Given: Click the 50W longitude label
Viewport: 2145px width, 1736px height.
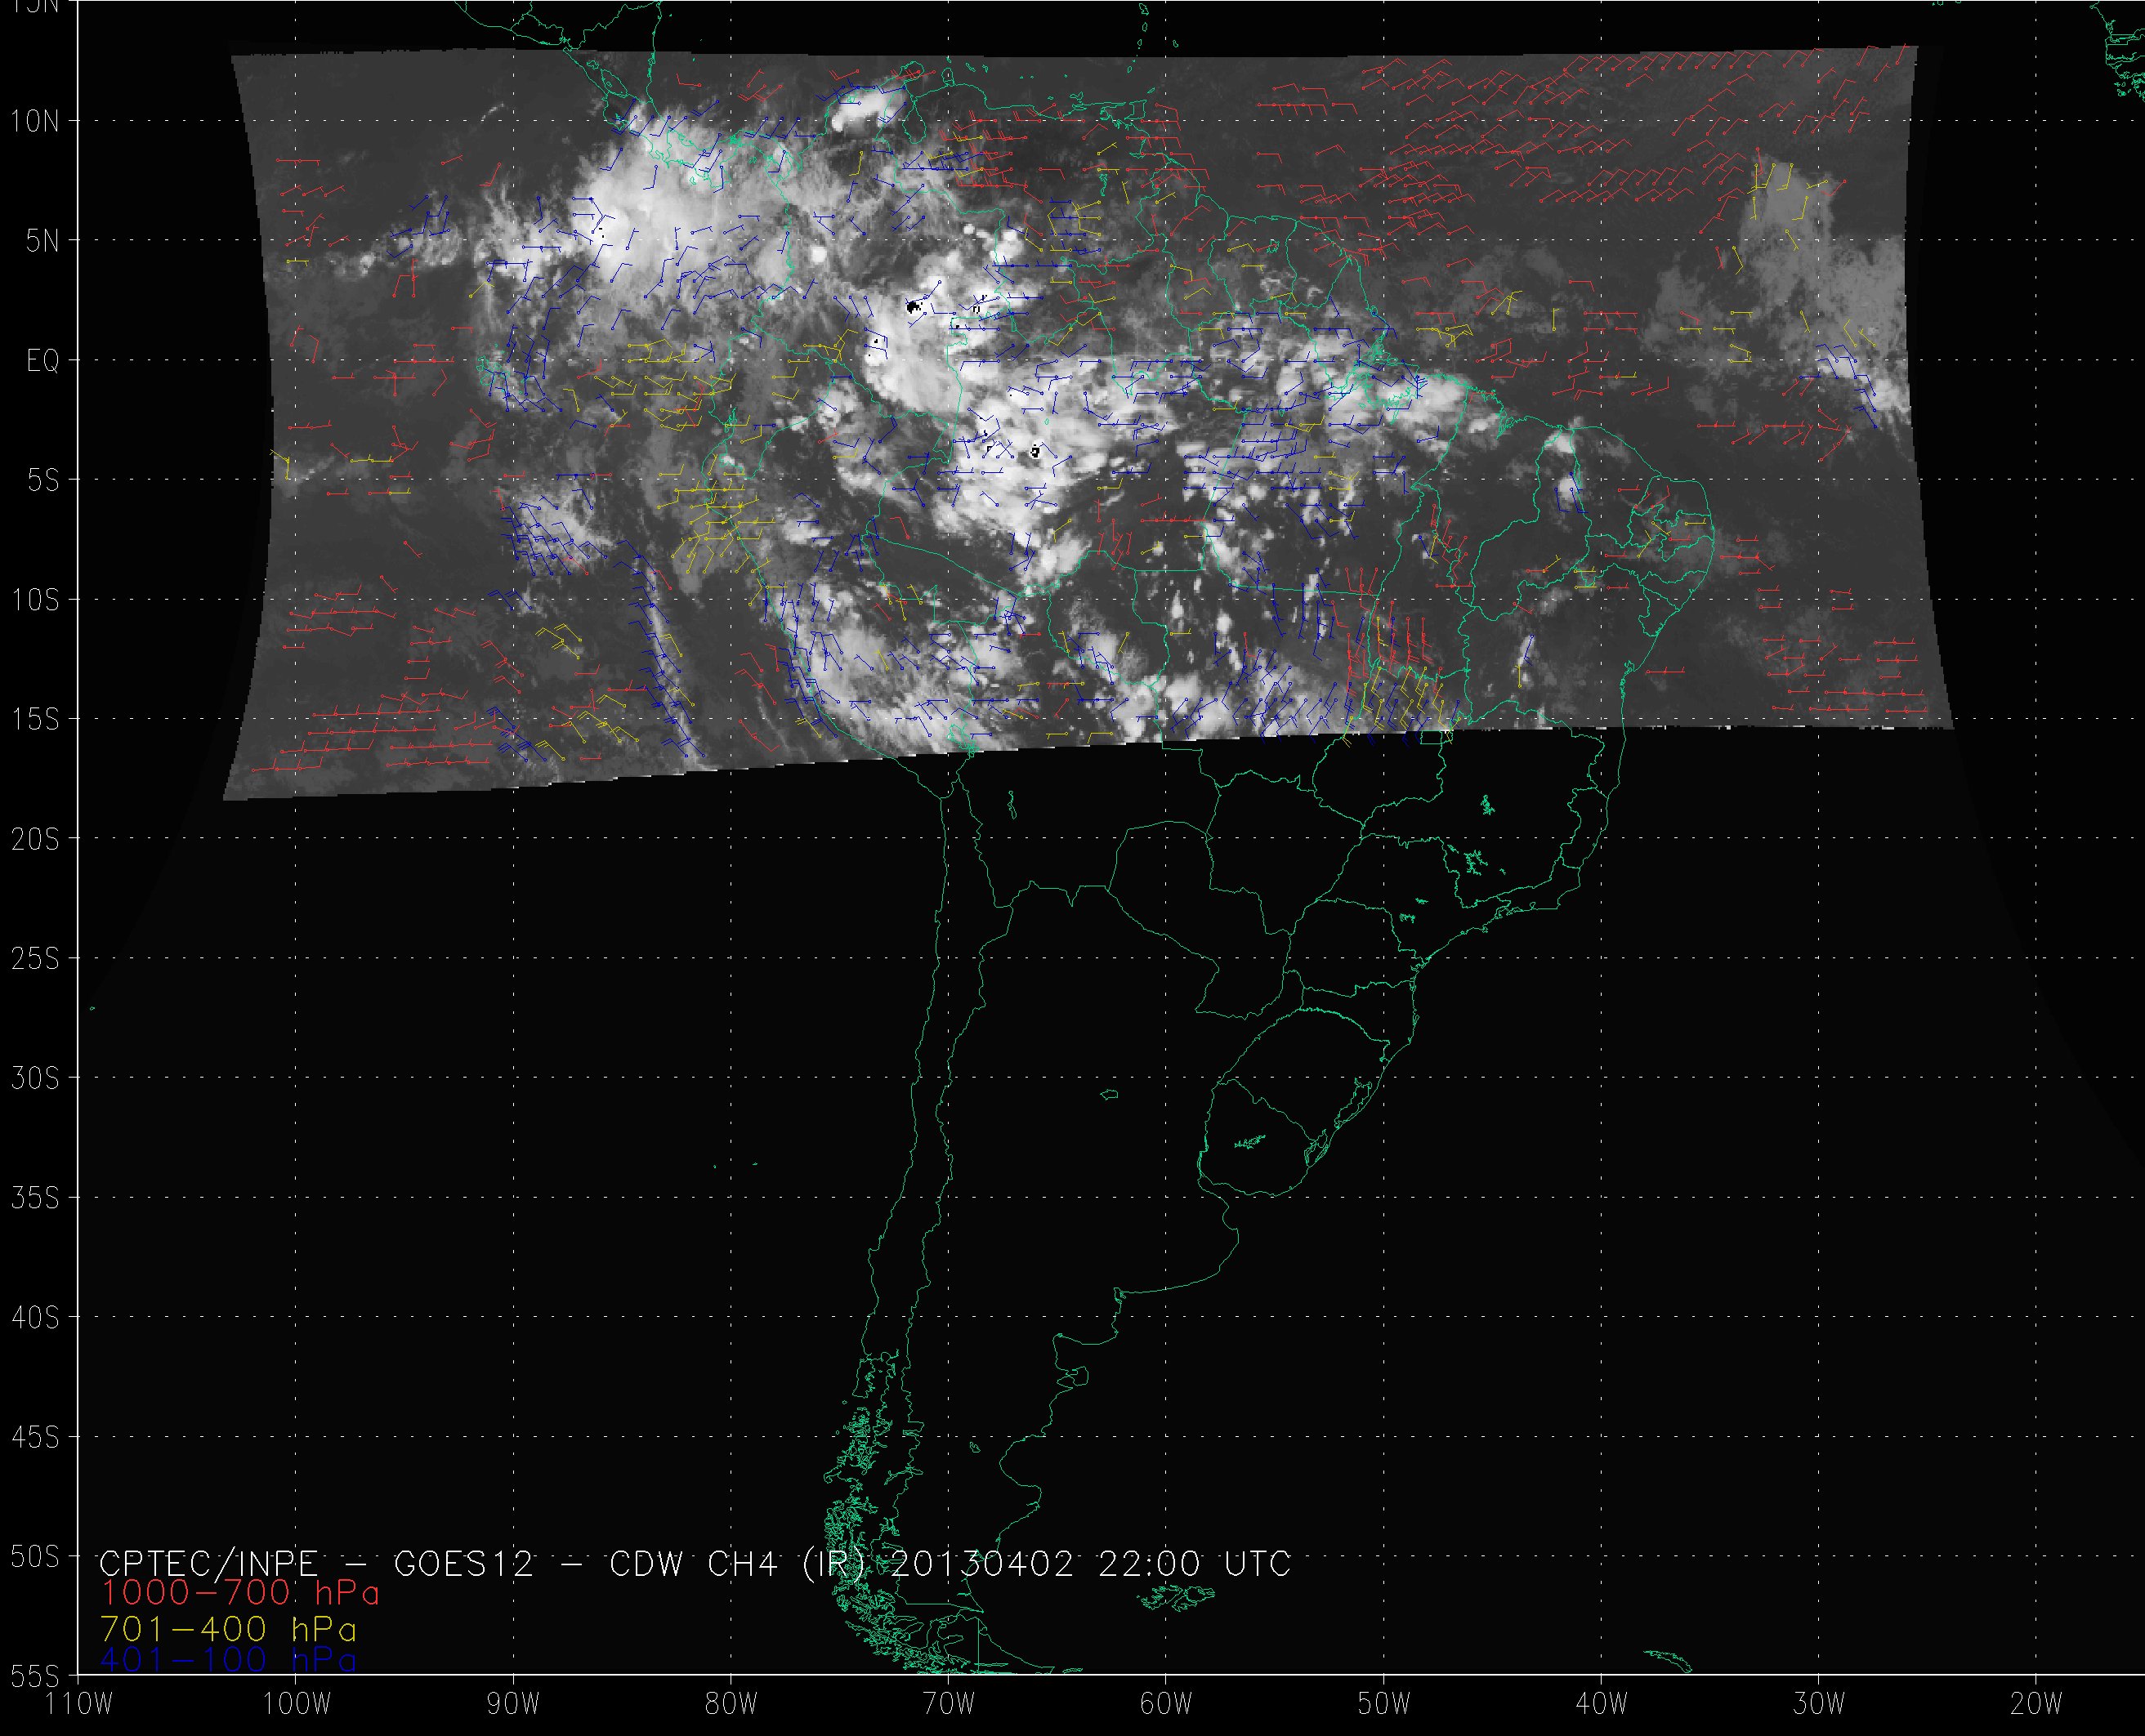Looking at the screenshot, I should pos(1384,1704).
